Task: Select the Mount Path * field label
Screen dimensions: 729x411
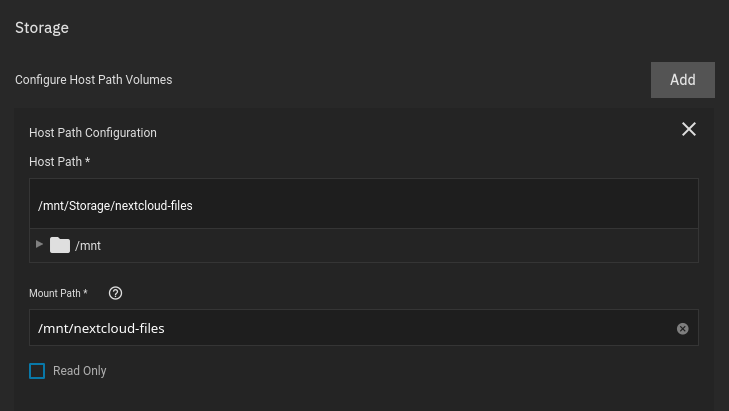Action: [58, 293]
